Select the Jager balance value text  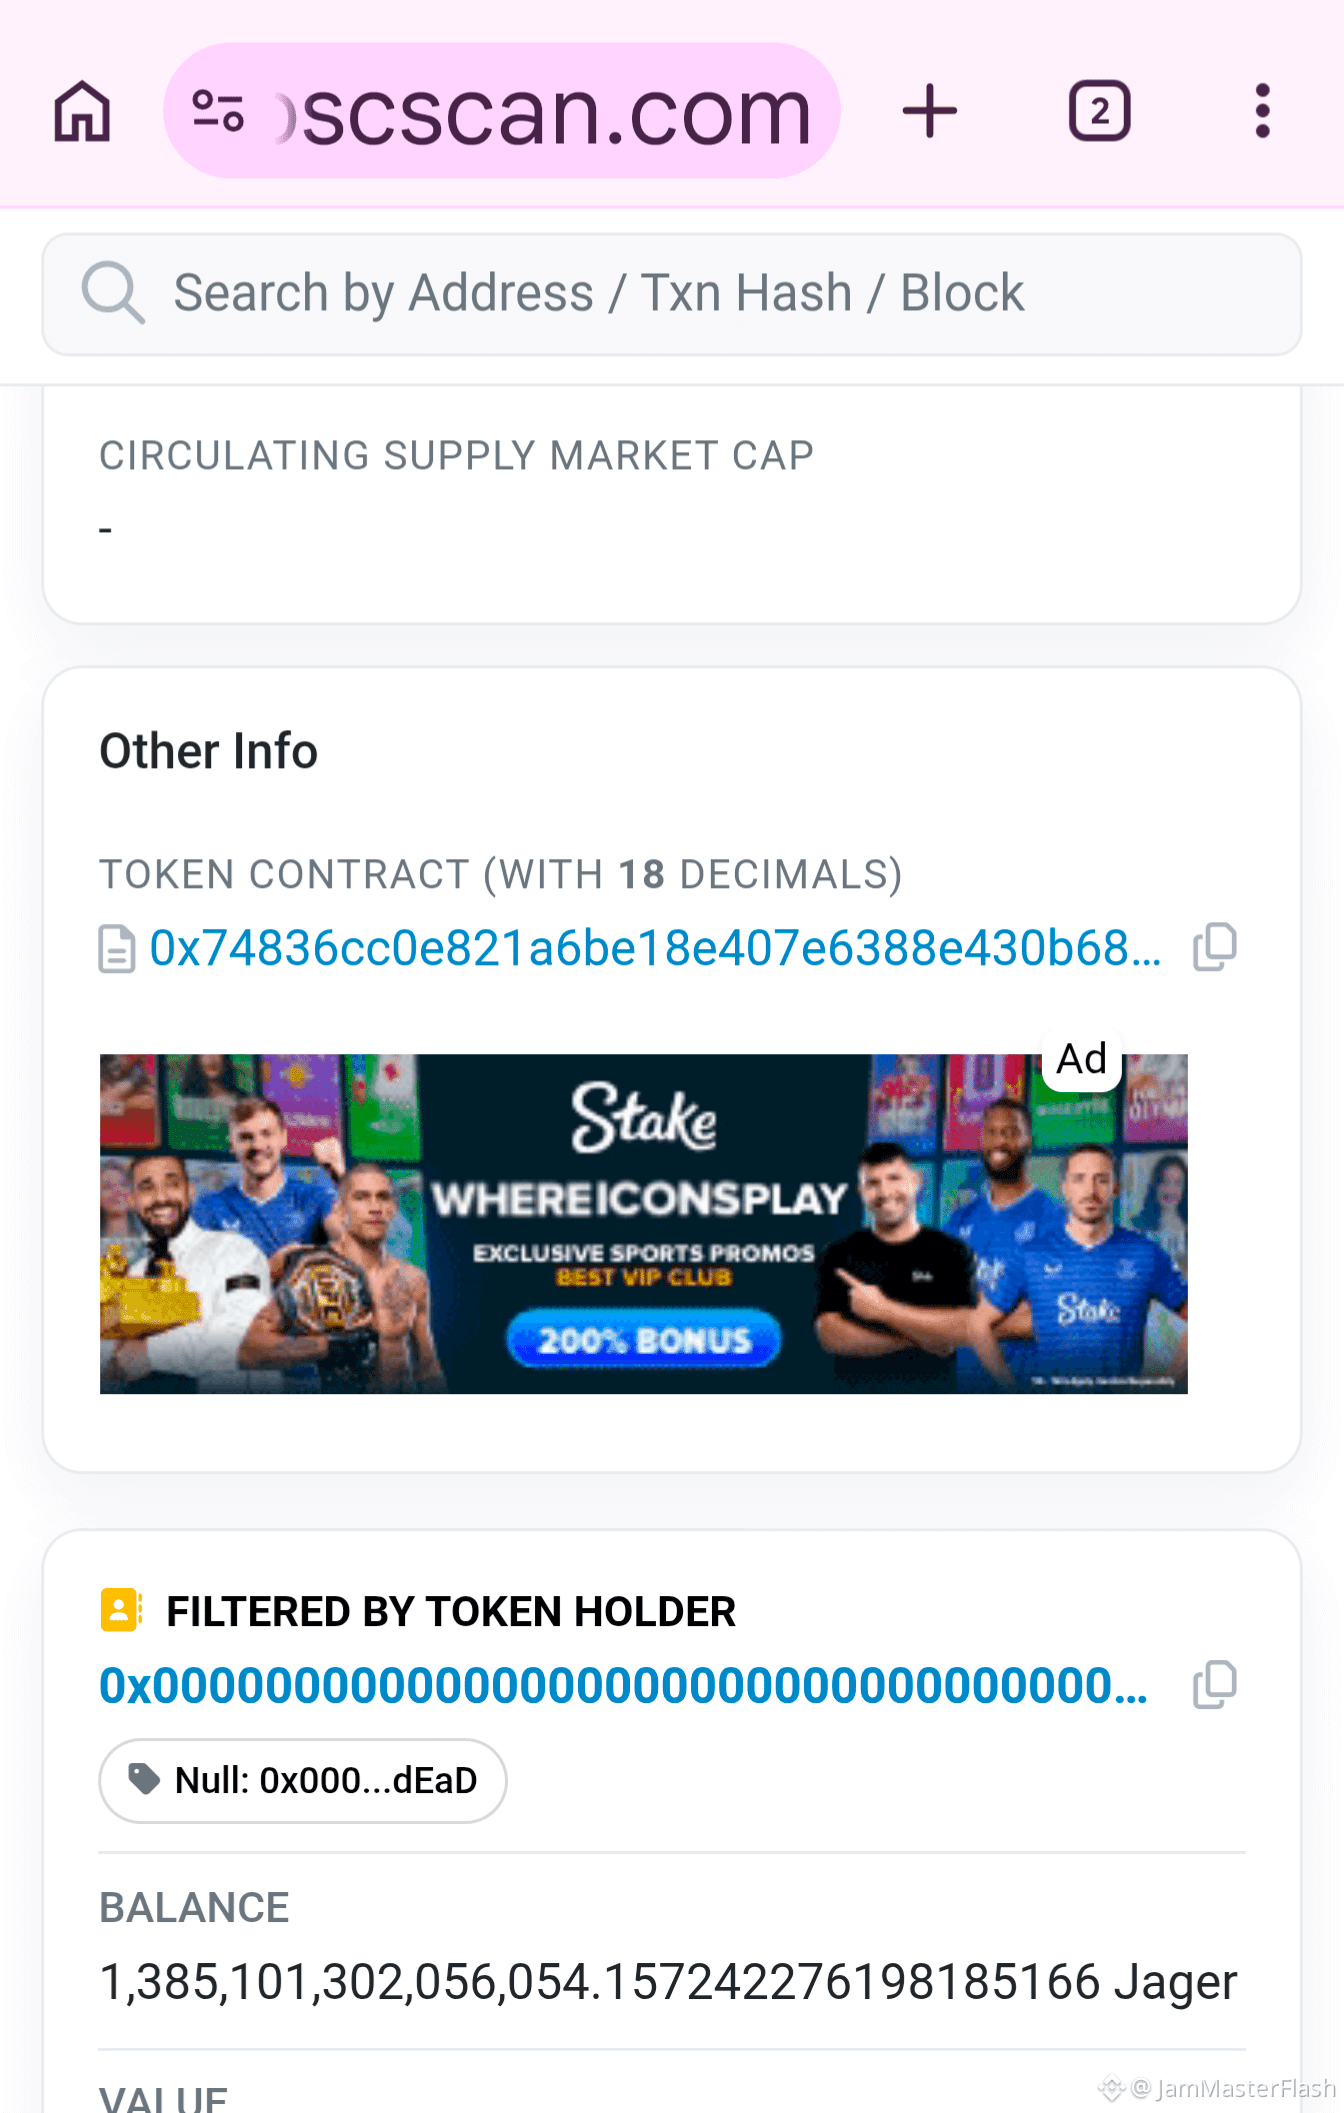coord(668,1981)
